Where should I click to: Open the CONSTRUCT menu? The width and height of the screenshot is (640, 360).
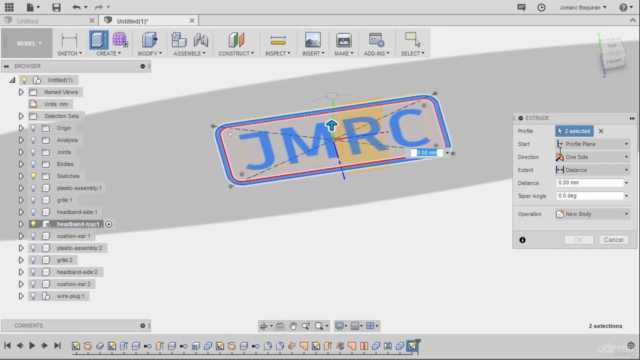pyautogui.click(x=236, y=53)
